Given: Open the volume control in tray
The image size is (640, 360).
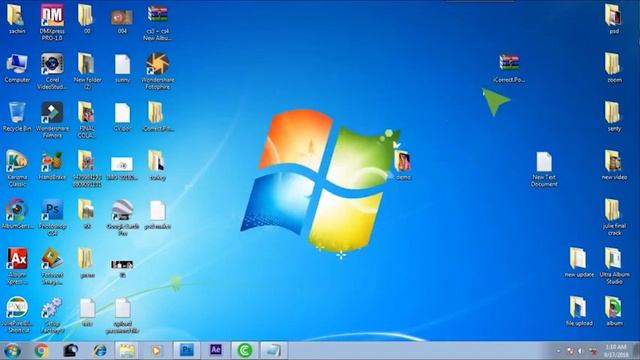Looking at the screenshot, I should [x=580, y=351].
